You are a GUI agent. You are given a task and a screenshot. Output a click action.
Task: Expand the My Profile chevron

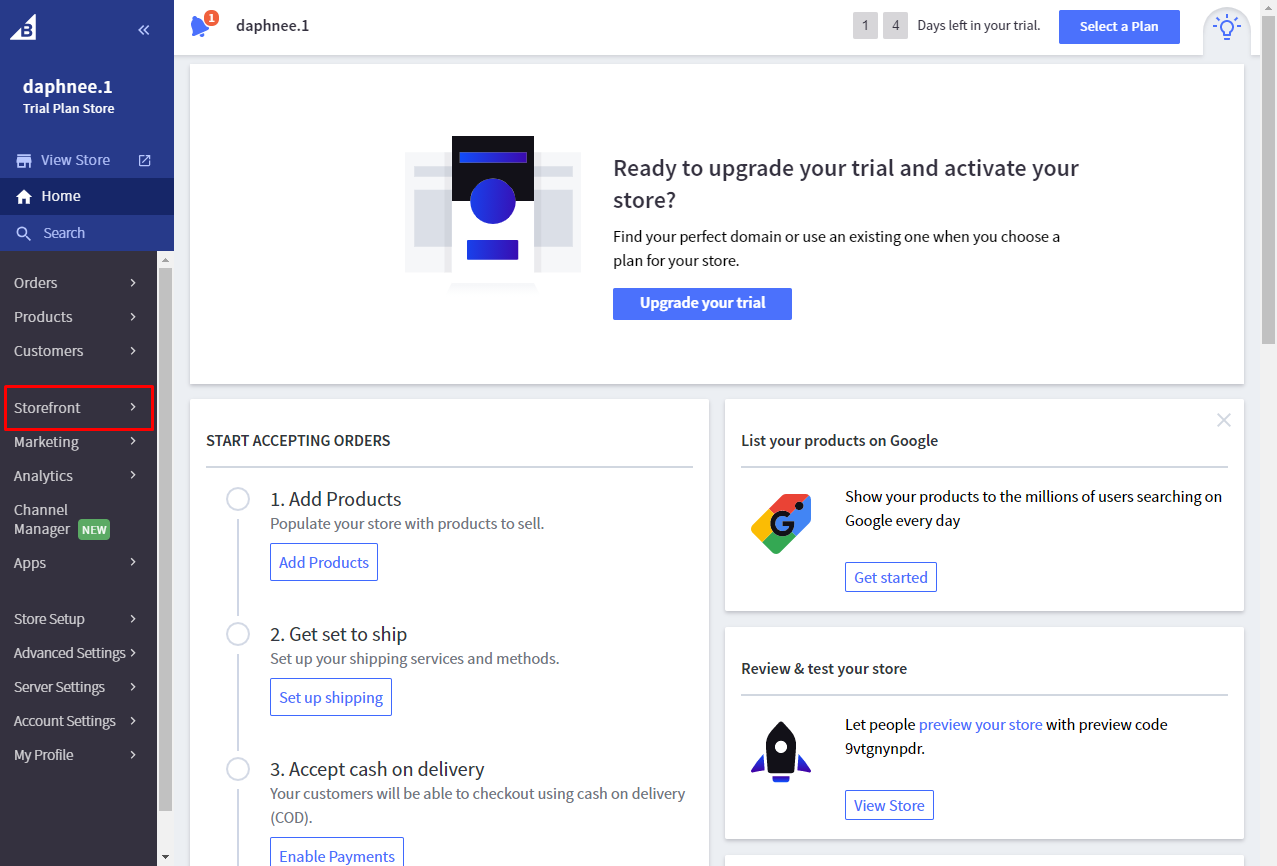[133, 754]
